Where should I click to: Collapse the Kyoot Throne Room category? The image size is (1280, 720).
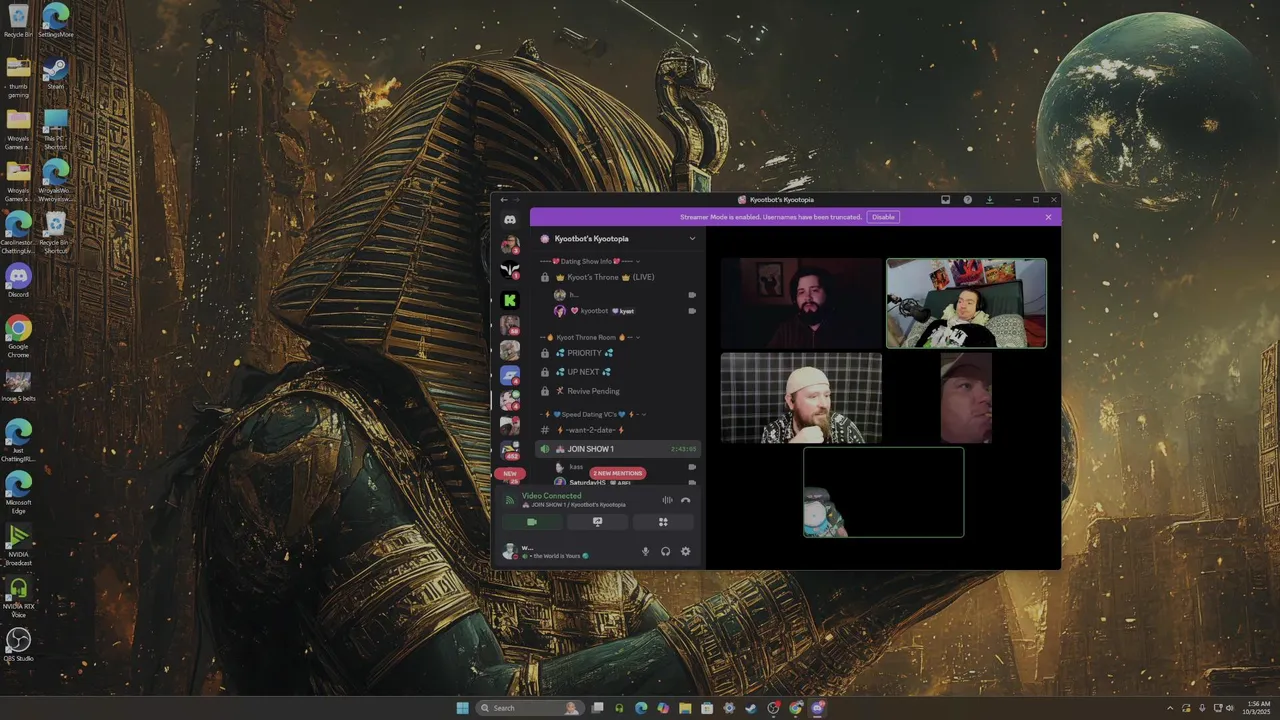tap(590, 337)
